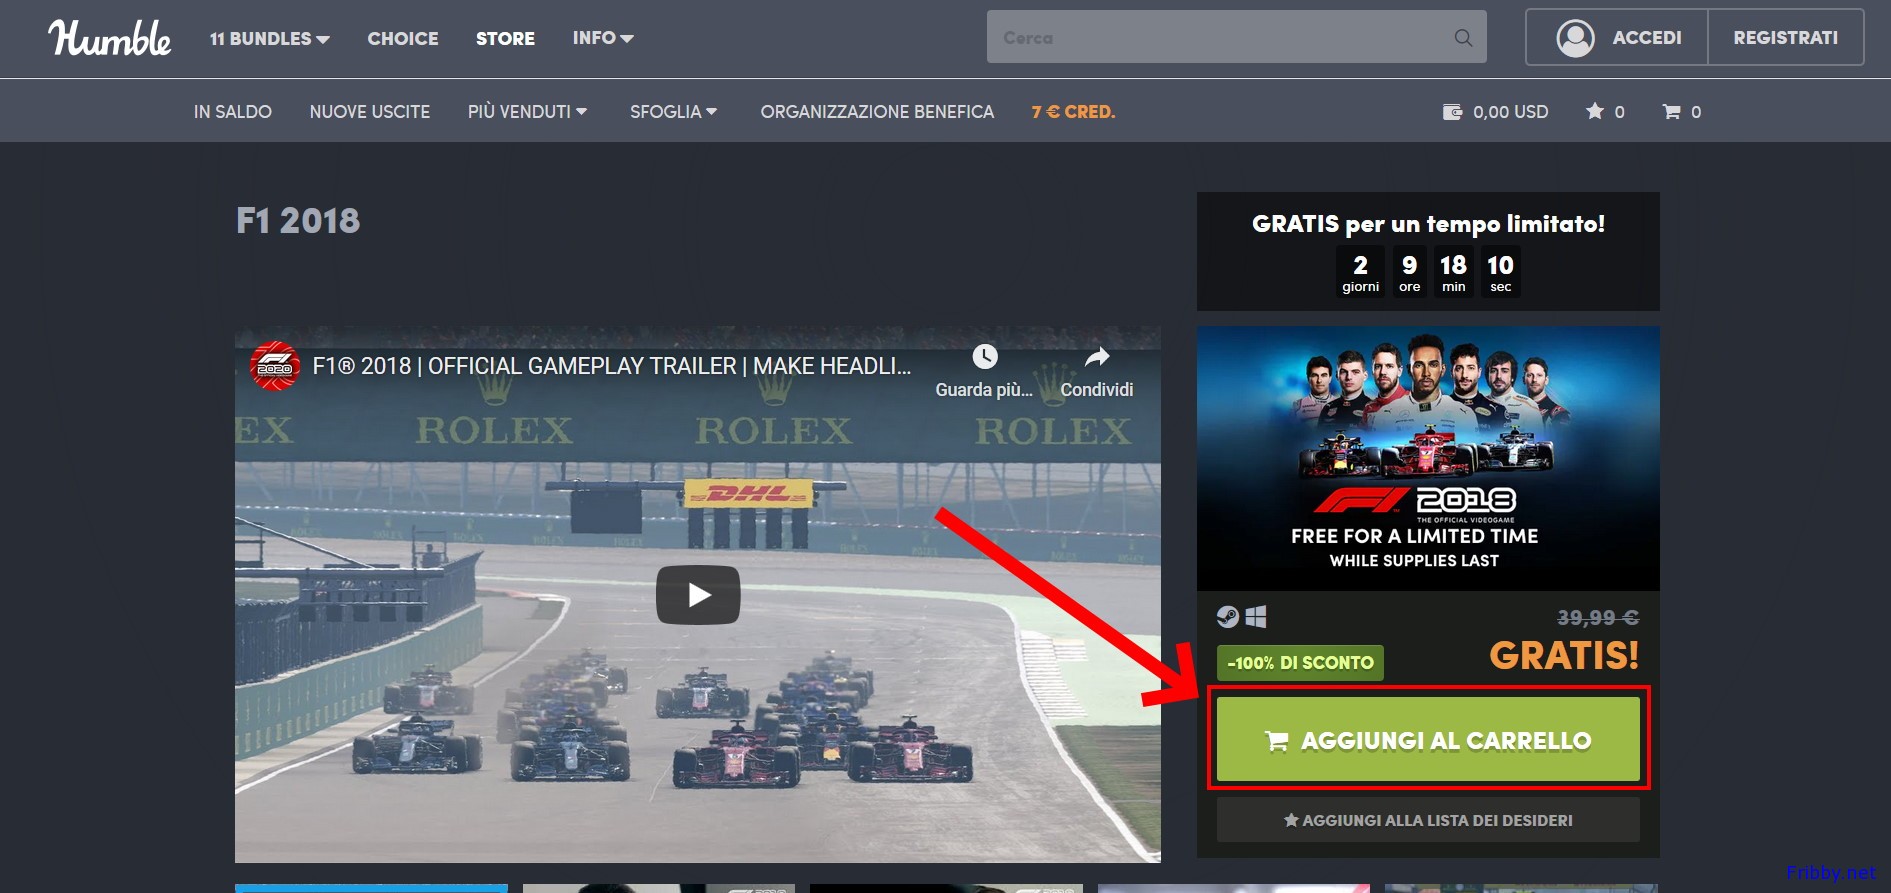Image resolution: width=1891 pixels, height=893 pixels.
Task: Open the F1 channel logo in video
Action: [x=275, y=367]
